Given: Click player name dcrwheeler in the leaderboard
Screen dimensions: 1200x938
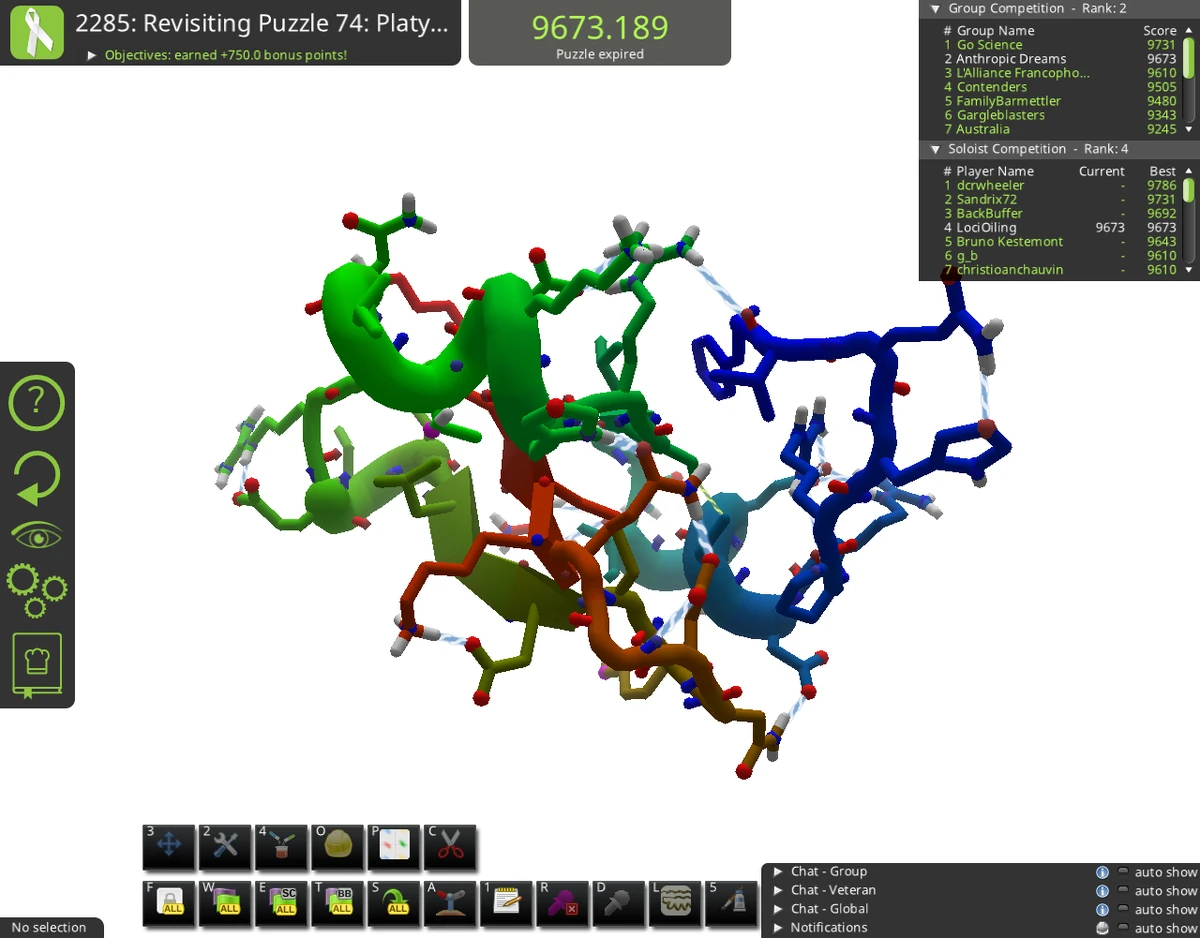Looking at the screenshot, I should 990,185.
